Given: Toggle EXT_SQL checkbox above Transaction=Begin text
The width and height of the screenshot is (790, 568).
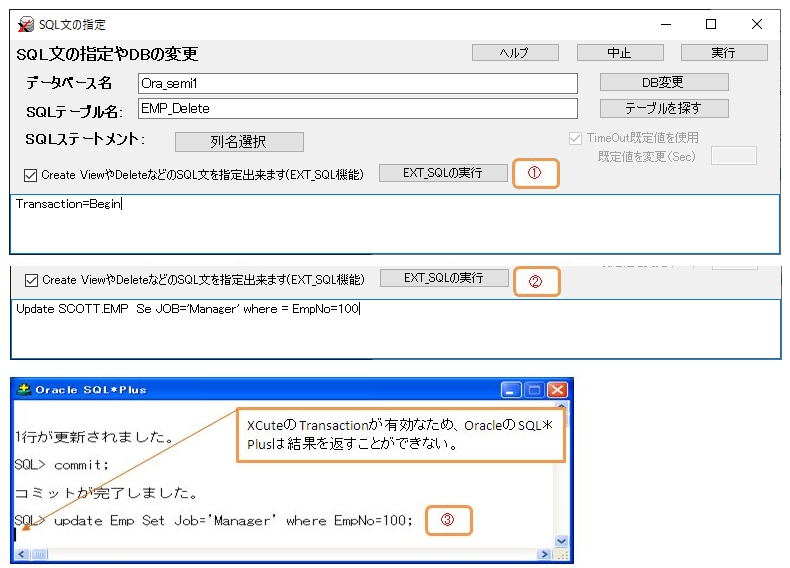Looking at the screenshot, I should click(x=30, y=175).
